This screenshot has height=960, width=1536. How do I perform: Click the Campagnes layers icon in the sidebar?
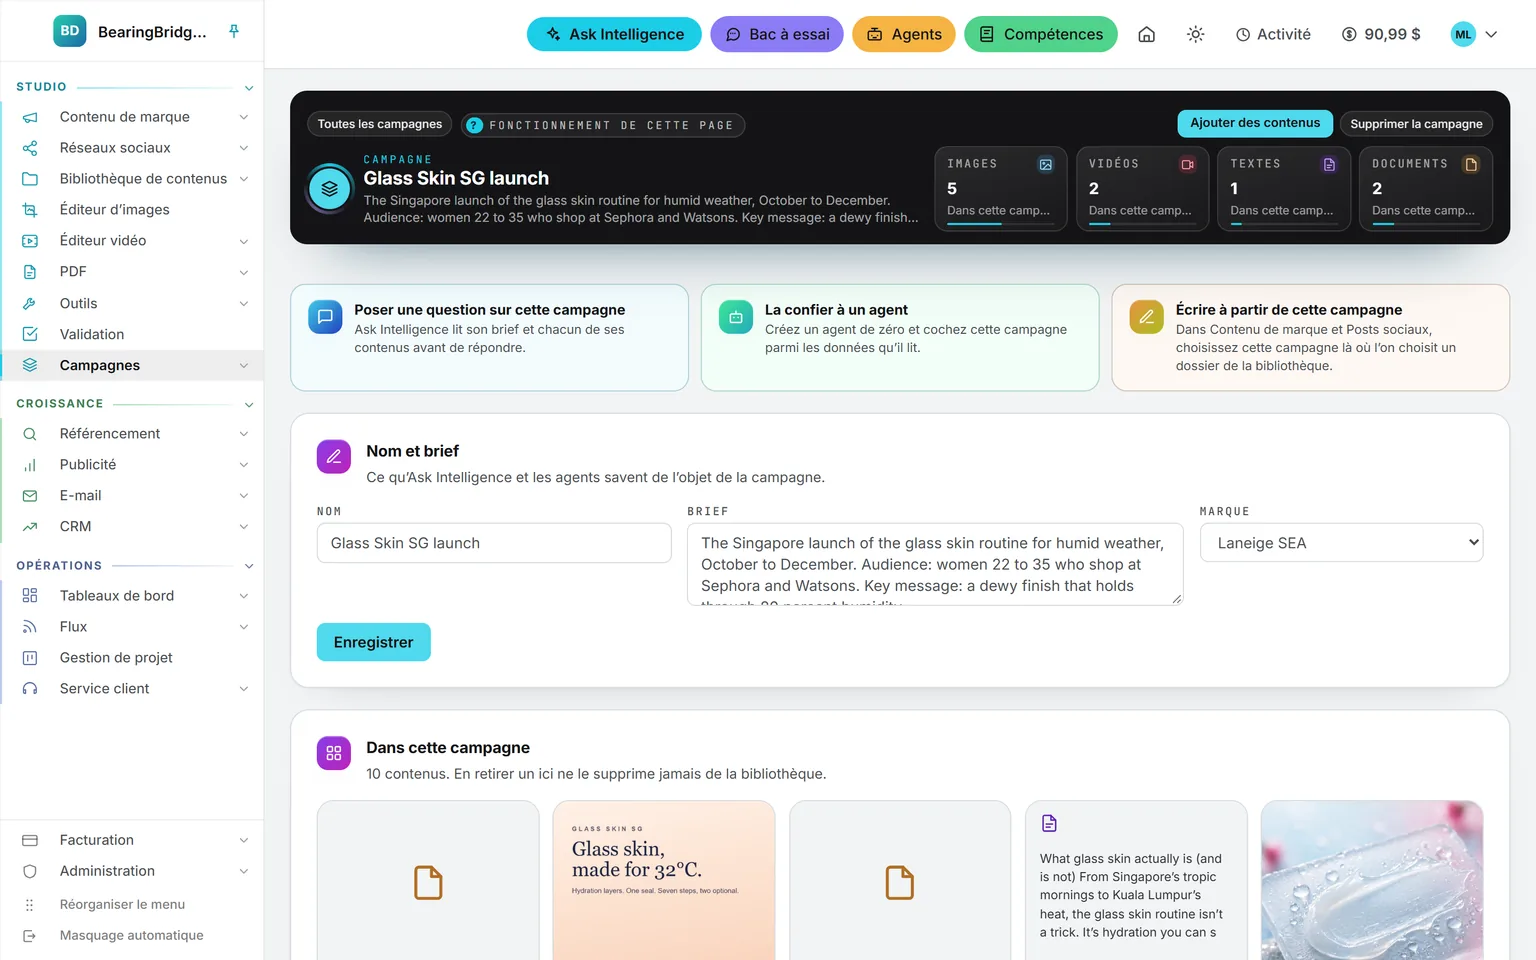click(30, 365)
